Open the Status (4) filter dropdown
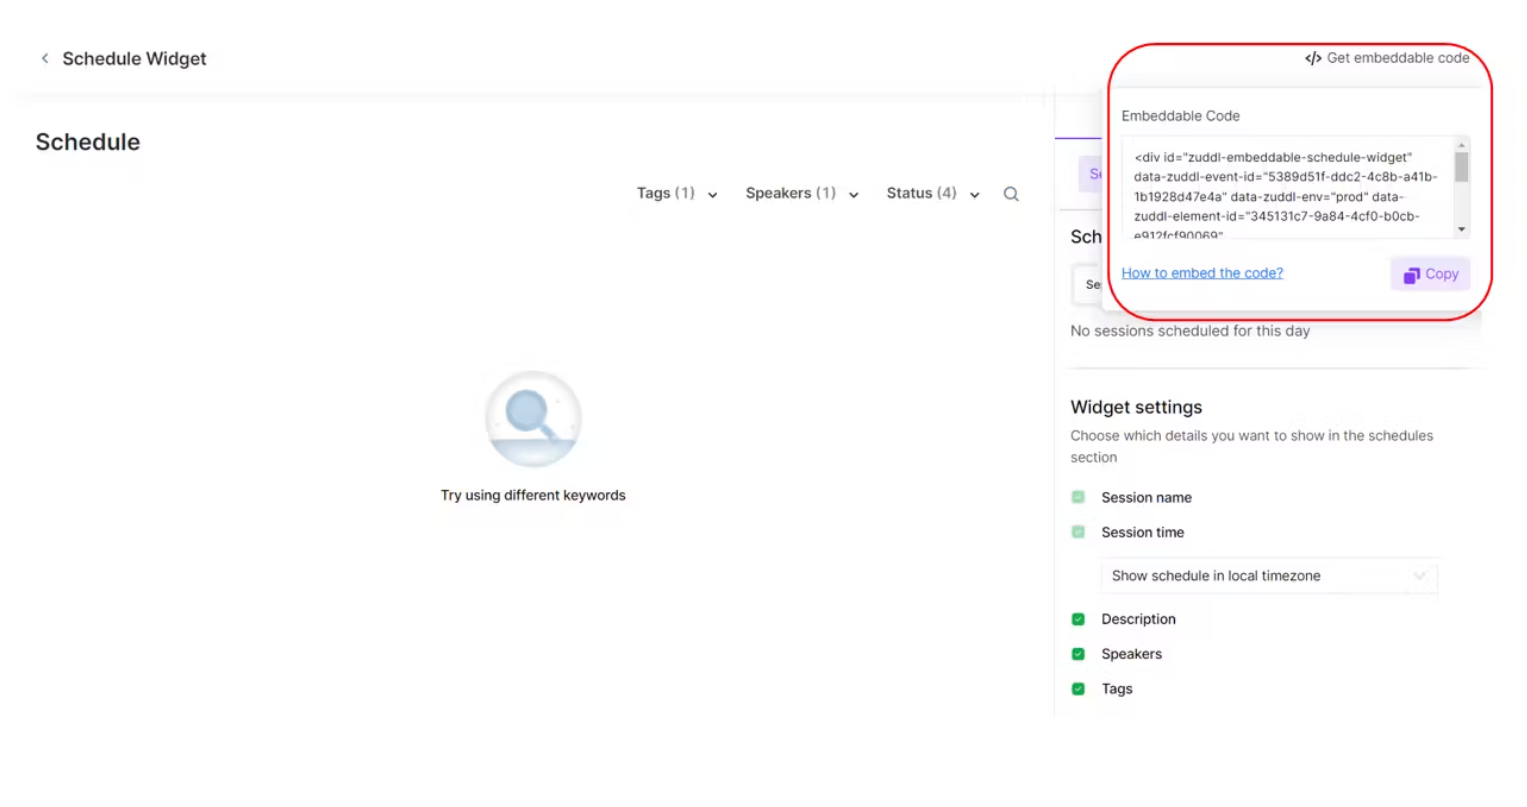Screen dimensions: 1527x807 click(931, 193)
